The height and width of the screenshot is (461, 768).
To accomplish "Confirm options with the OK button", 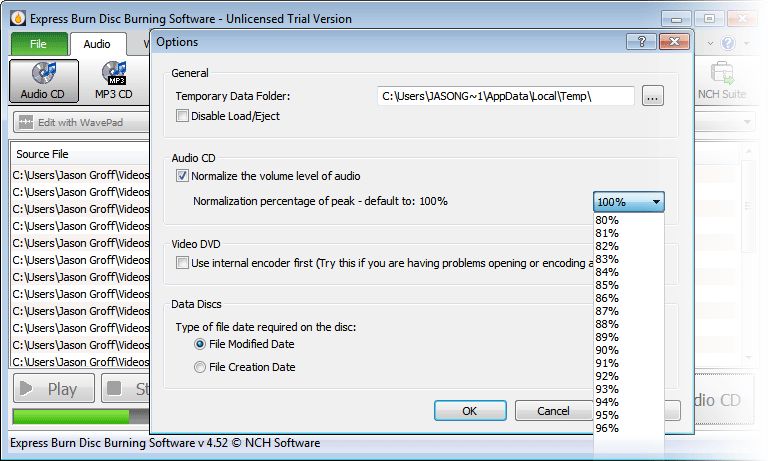I will 470,411.
